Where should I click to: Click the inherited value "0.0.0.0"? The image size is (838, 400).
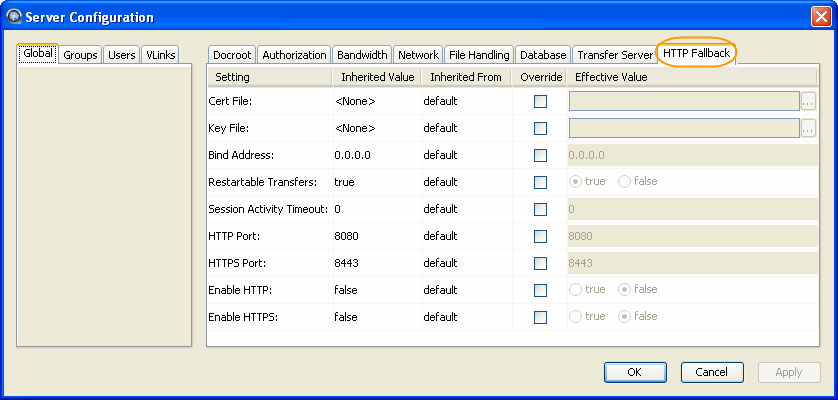click(x=352, y=156)
